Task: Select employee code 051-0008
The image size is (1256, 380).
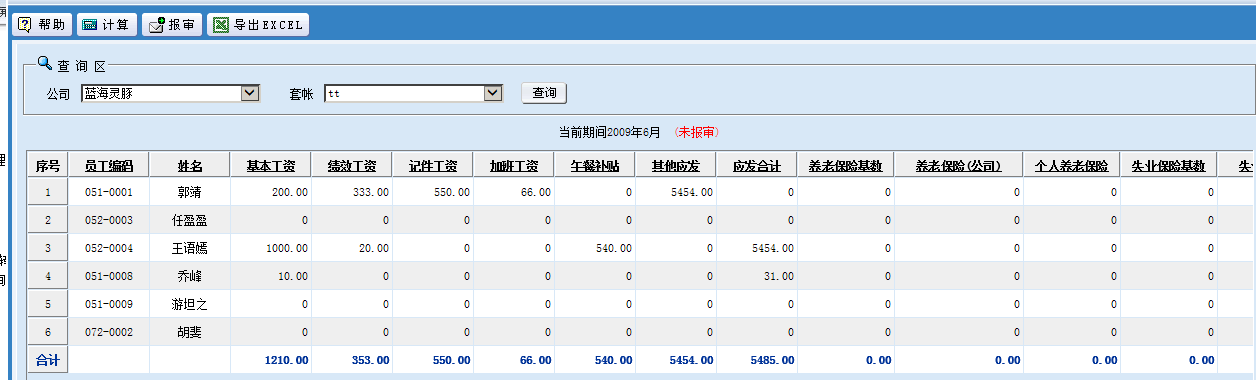Action: (x=109, y=275)
